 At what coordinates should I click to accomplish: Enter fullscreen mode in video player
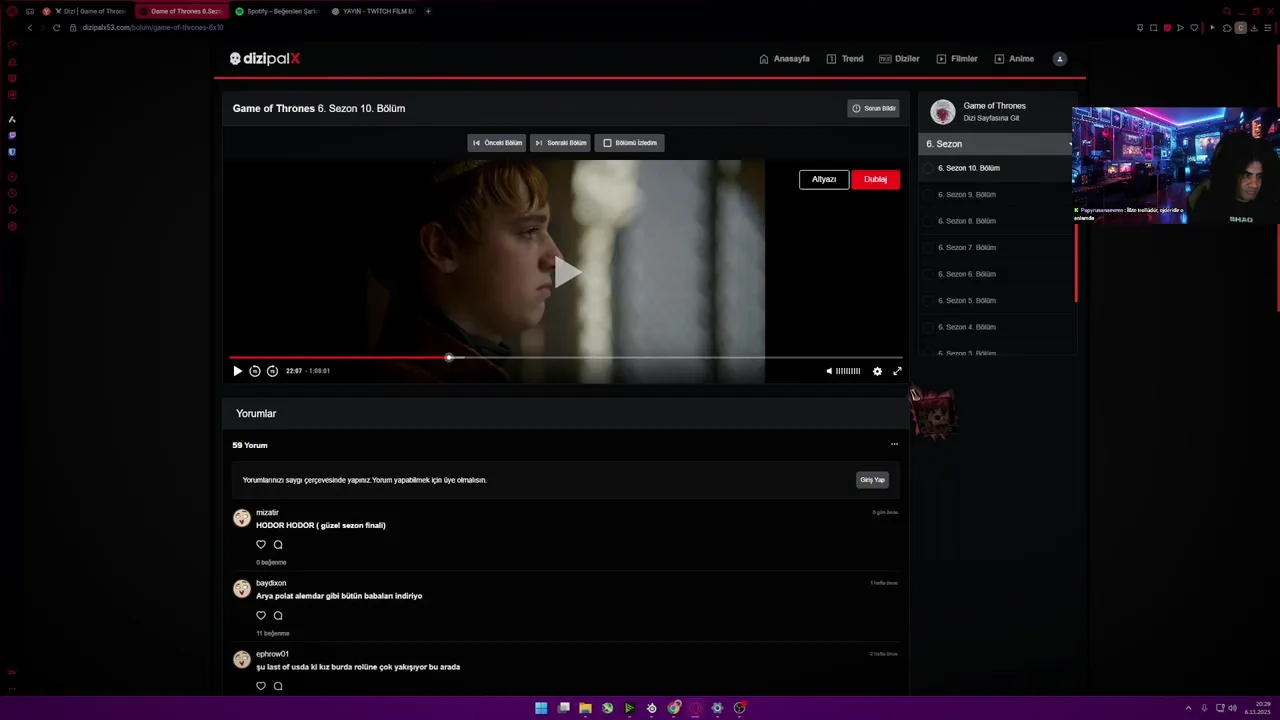coord(897,371)
